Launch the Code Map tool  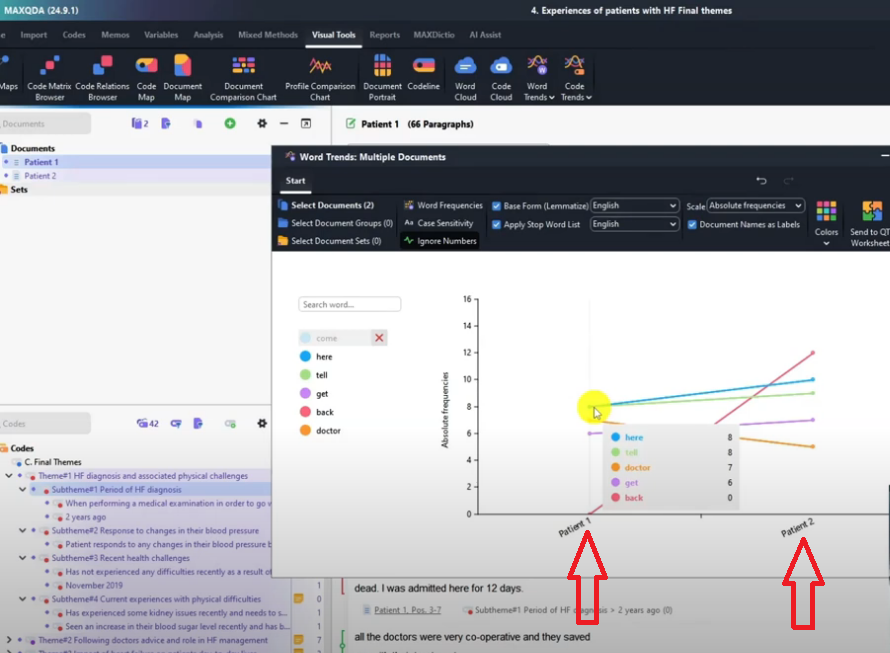point(146,78)
